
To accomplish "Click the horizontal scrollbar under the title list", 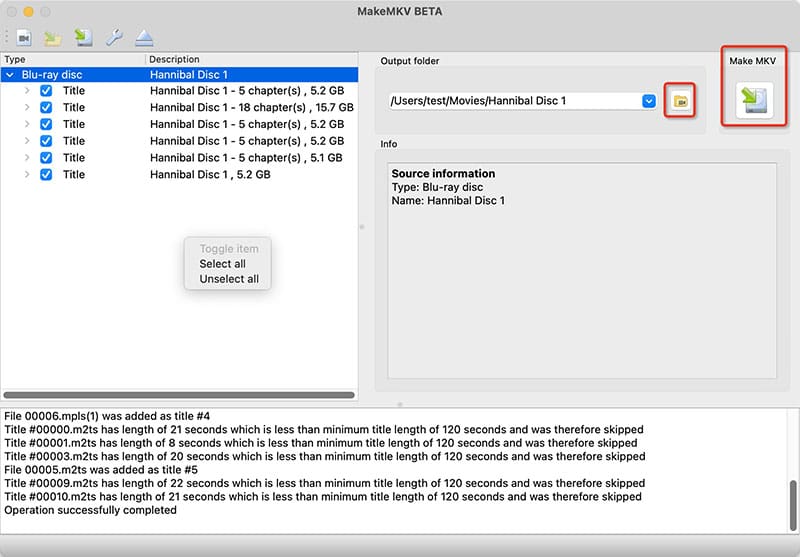I will click(x=179, y=395).
